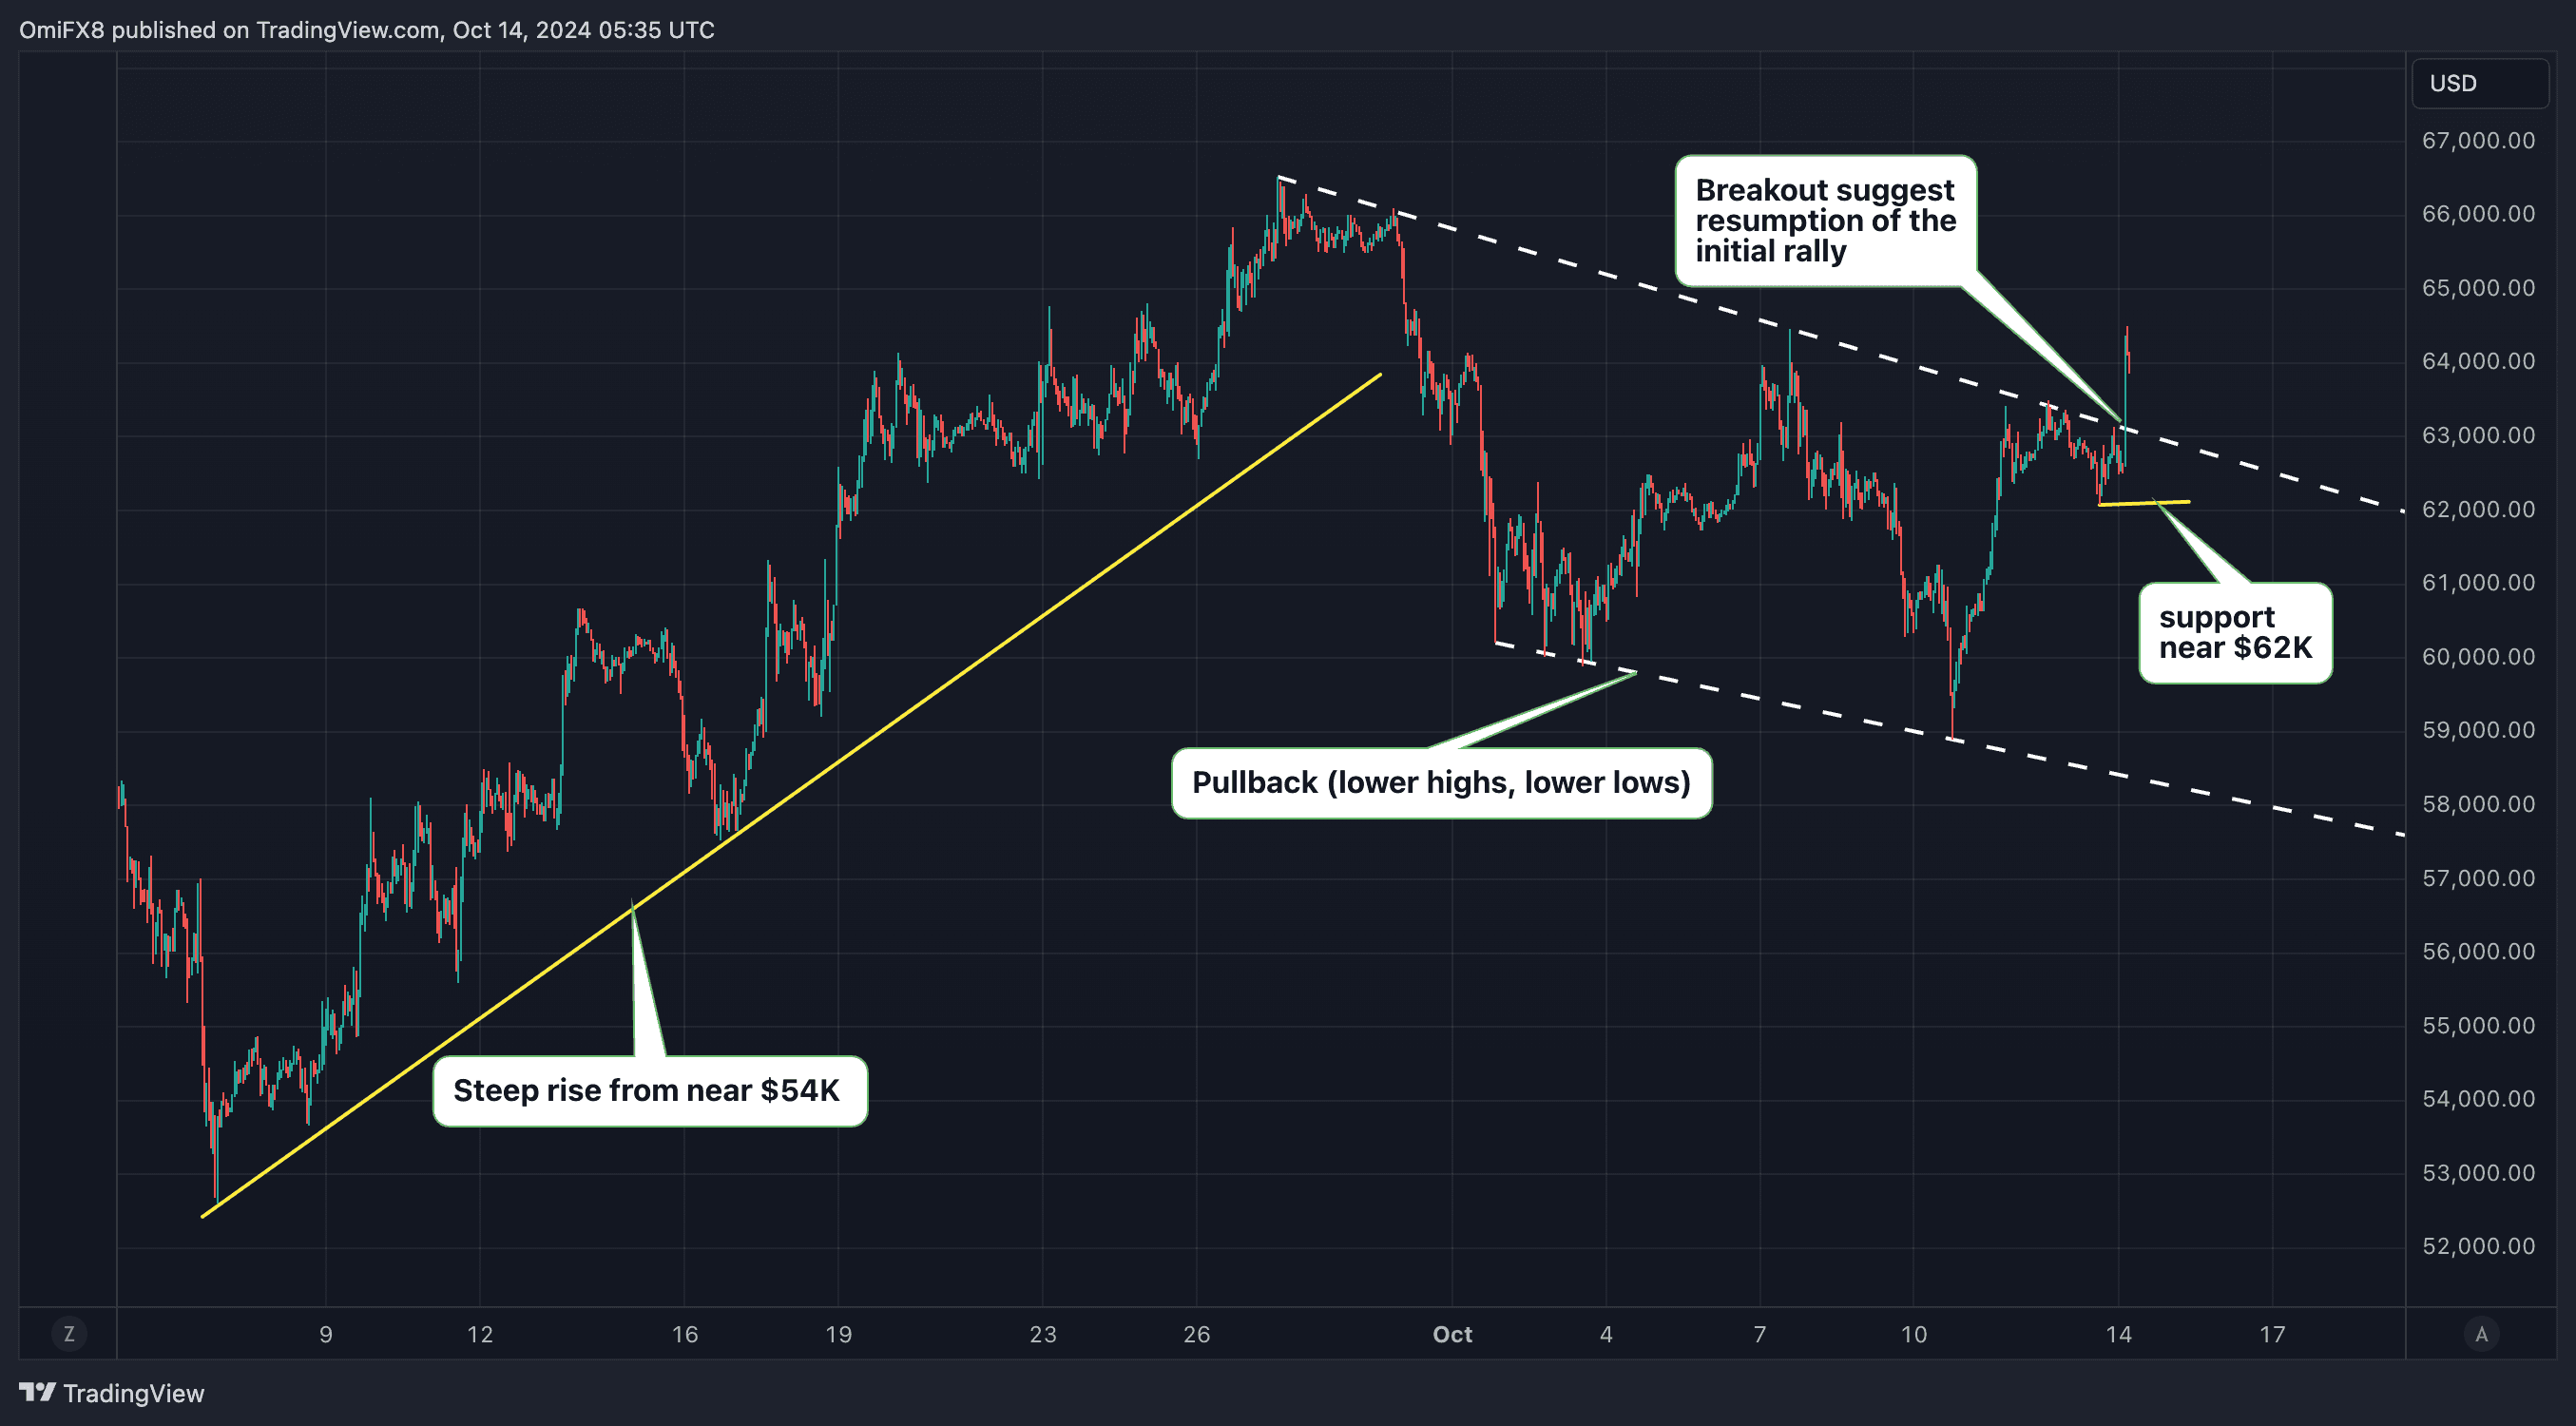Click the date label 23 on time axis

[1043, 1334]
